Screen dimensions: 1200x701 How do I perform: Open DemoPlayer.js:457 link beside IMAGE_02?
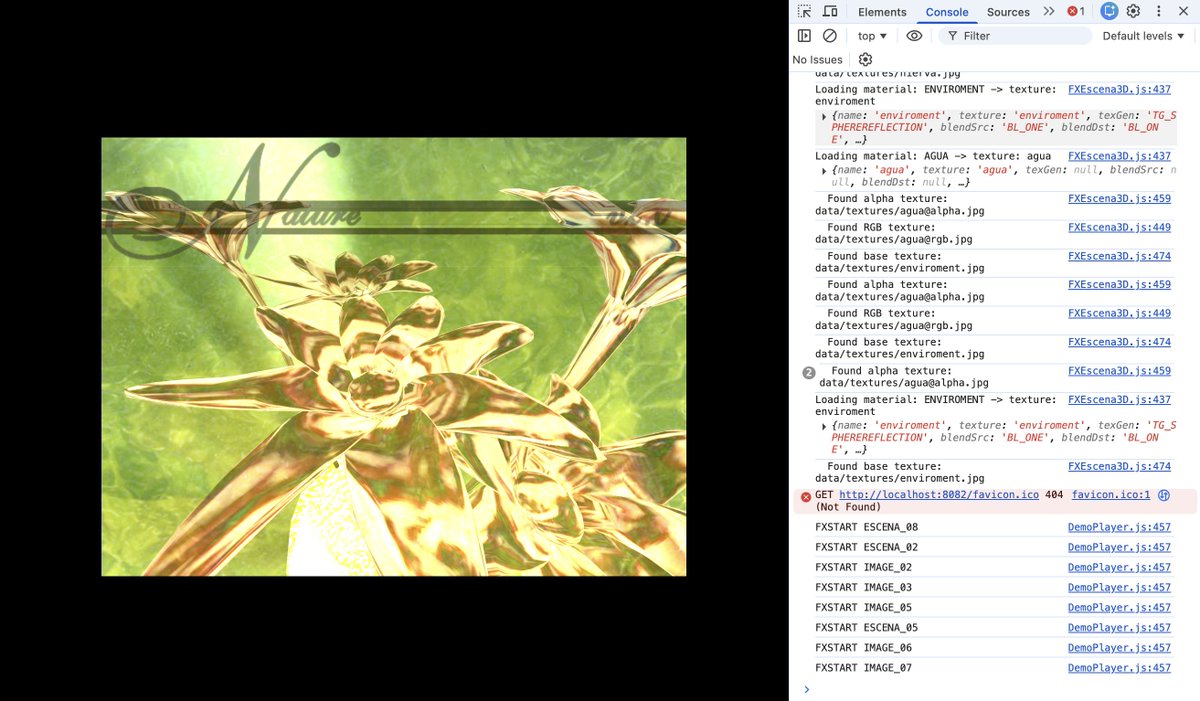1119,567
